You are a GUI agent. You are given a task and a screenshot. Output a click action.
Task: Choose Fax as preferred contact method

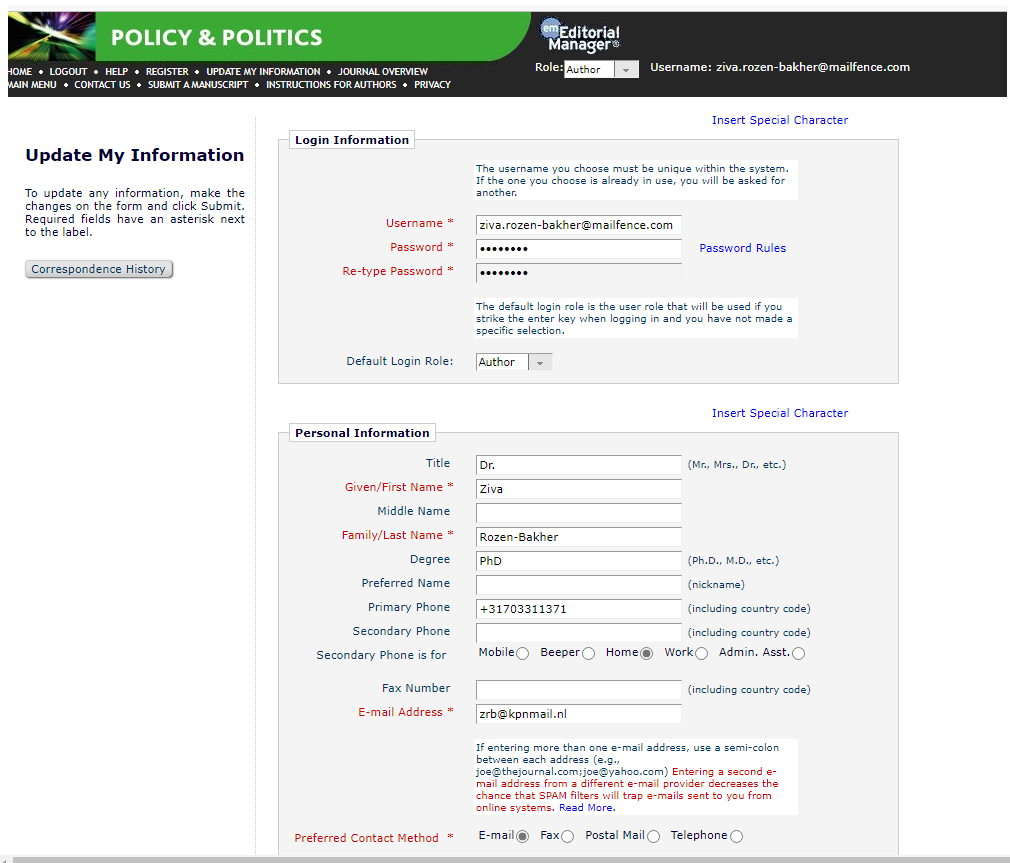(x=567, y=836)
